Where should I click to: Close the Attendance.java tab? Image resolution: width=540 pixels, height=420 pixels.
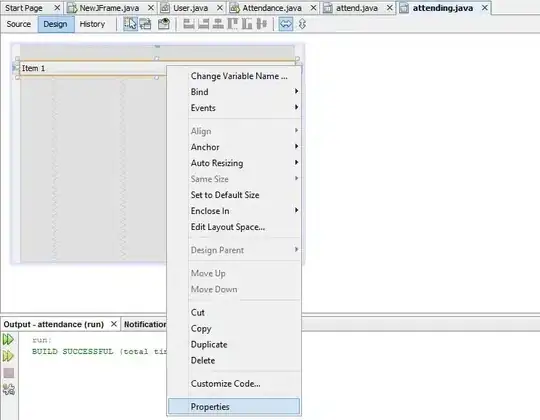pyautogui.click(x=313, y=8)
